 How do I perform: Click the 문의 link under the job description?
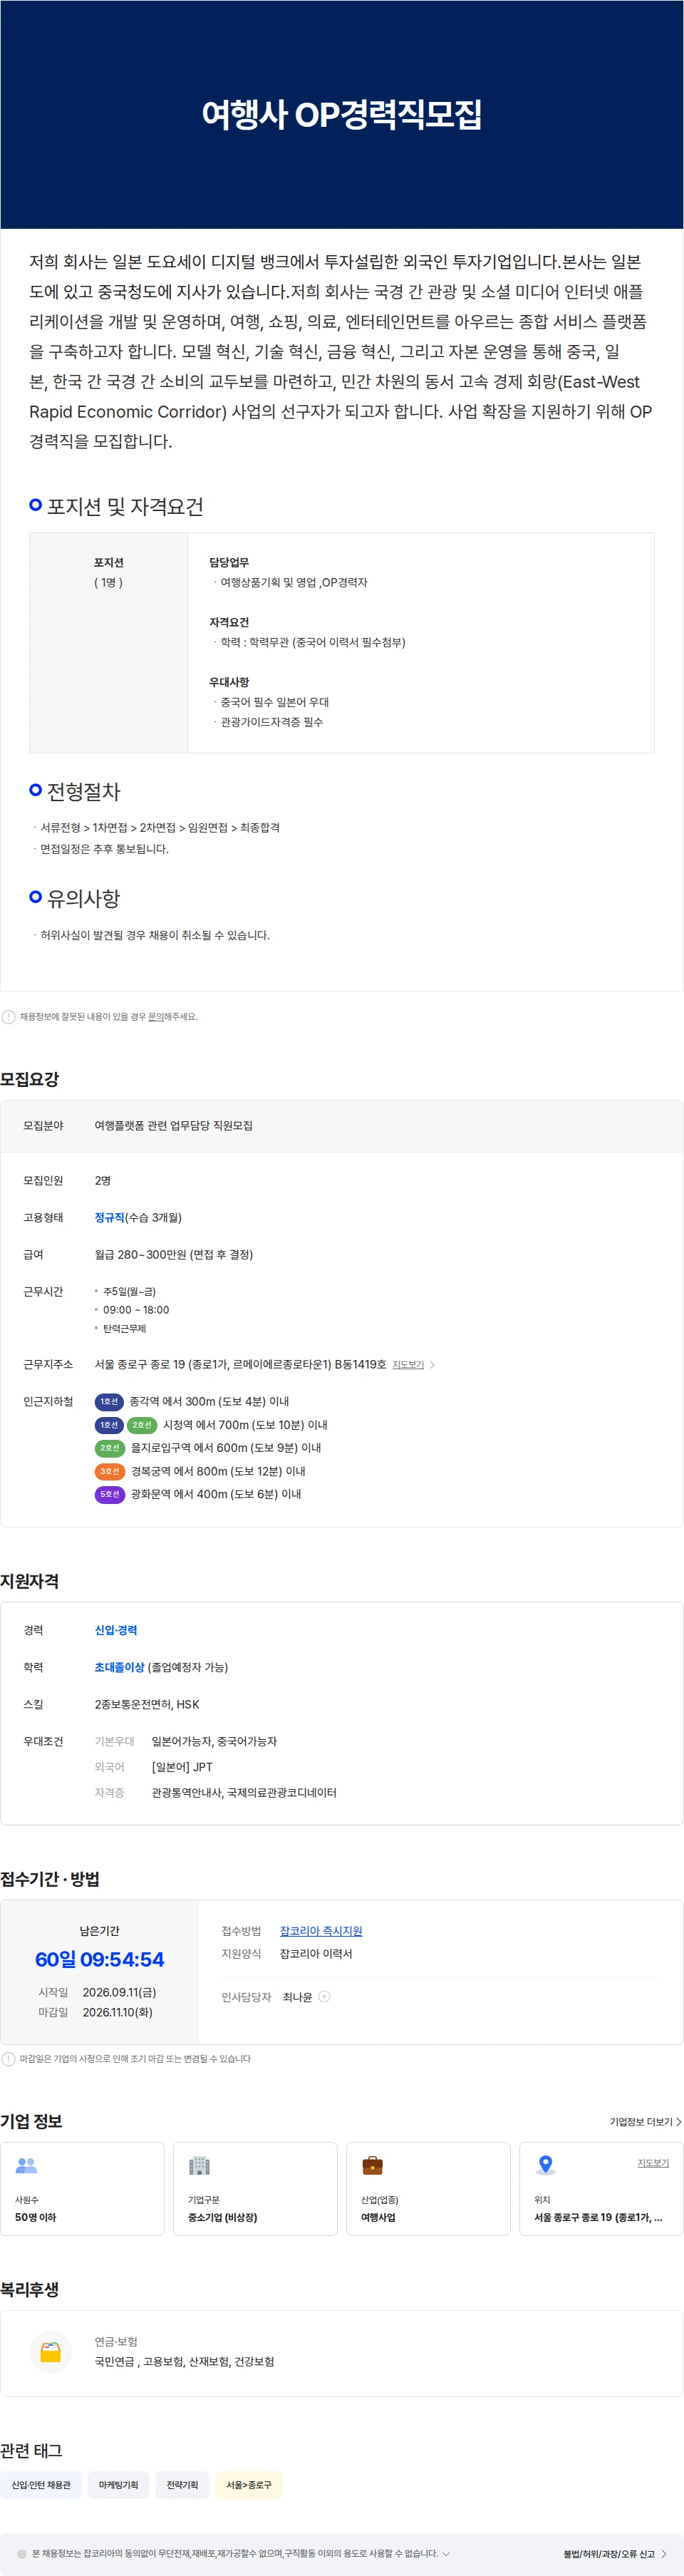pyautogui.click(x=155, y=1017)
